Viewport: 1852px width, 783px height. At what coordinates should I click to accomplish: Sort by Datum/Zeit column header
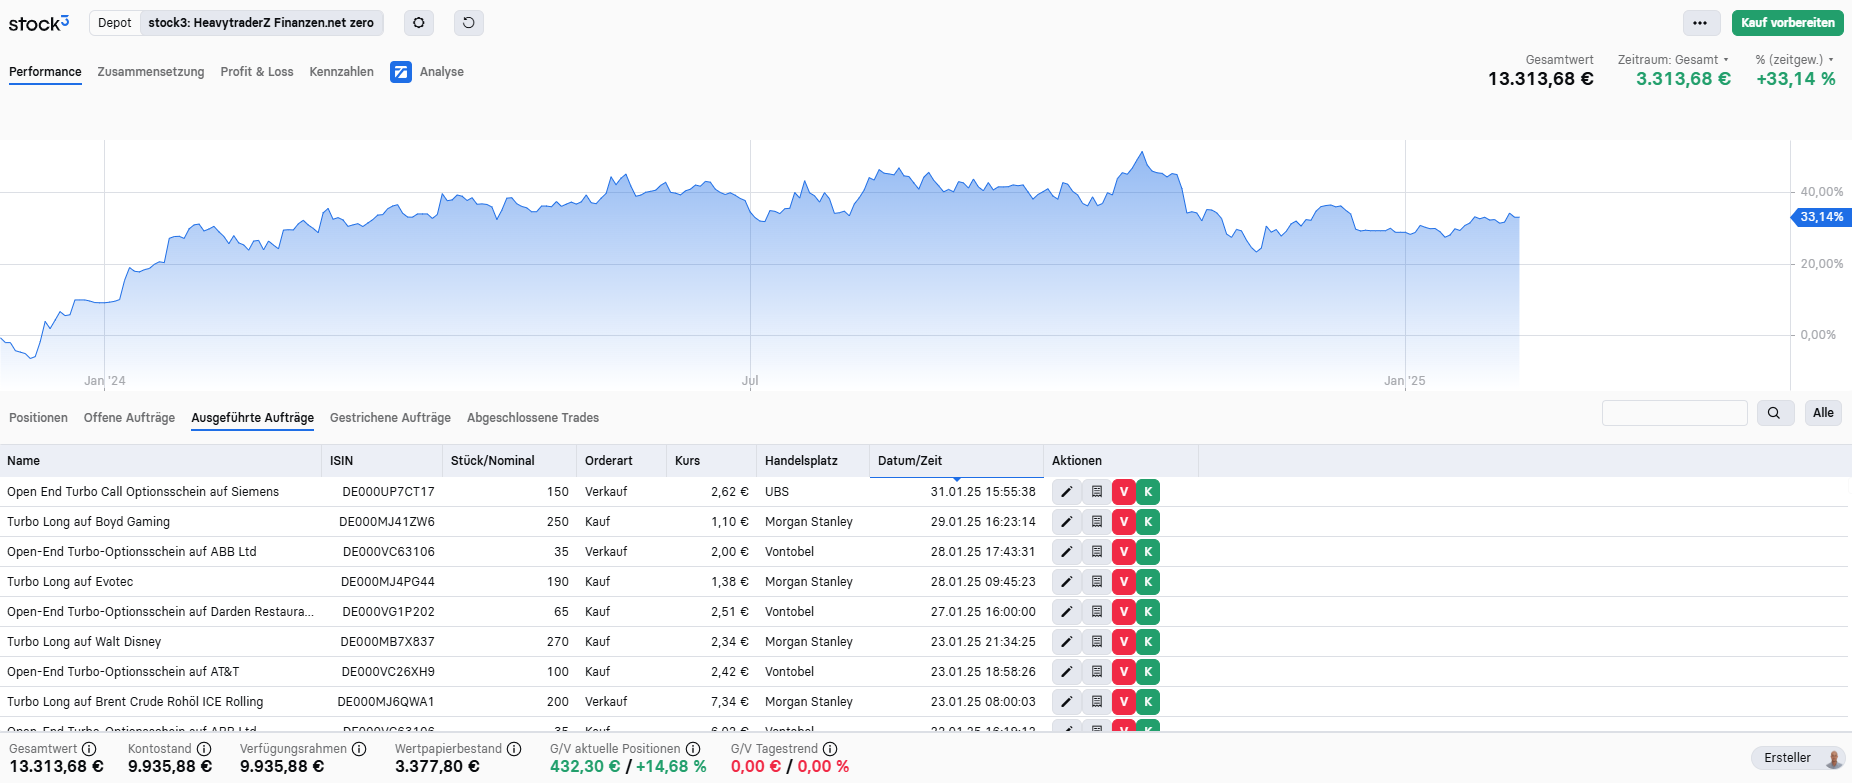[x=956, y=461]
